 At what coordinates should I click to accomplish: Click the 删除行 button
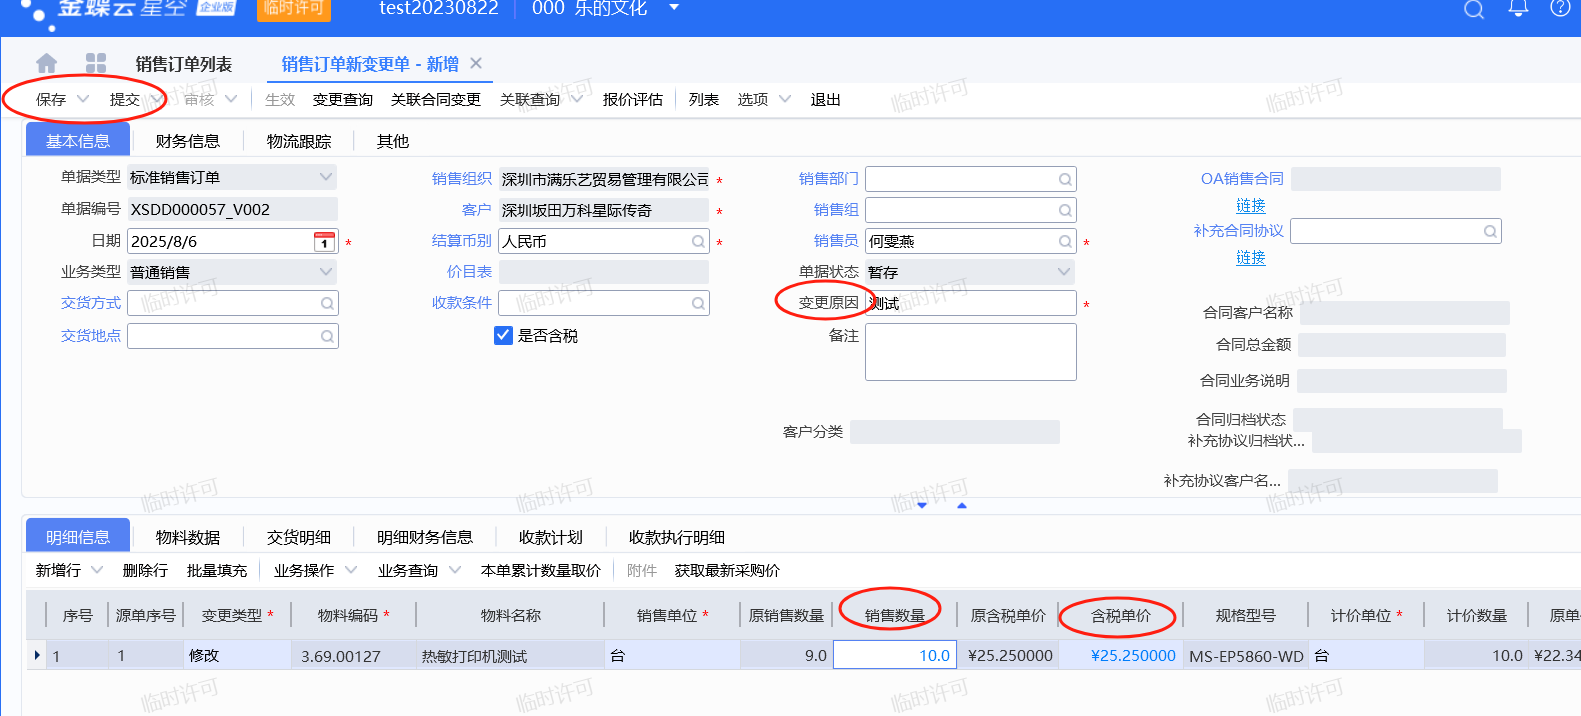[145, 571]
